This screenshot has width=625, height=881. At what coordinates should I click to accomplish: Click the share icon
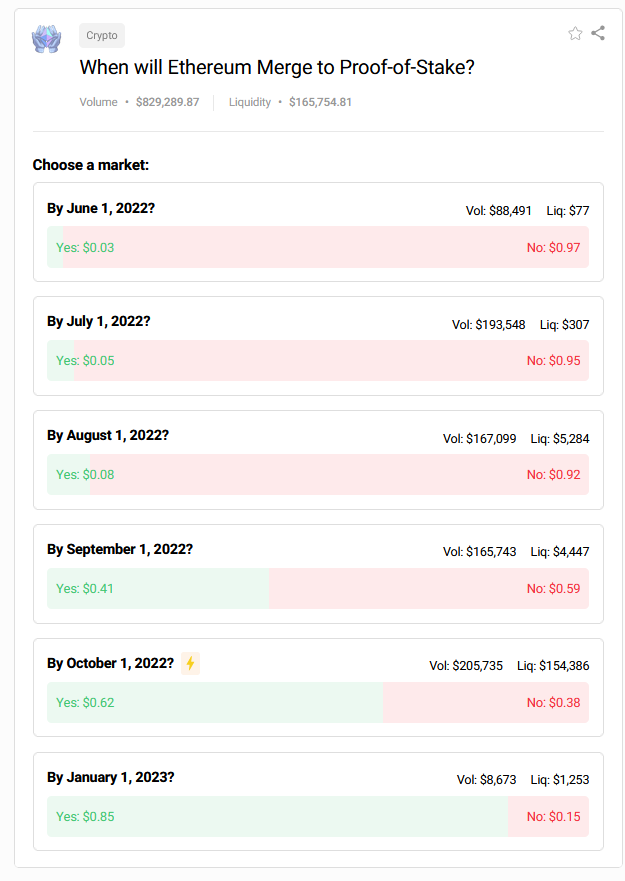coord(598,33)
